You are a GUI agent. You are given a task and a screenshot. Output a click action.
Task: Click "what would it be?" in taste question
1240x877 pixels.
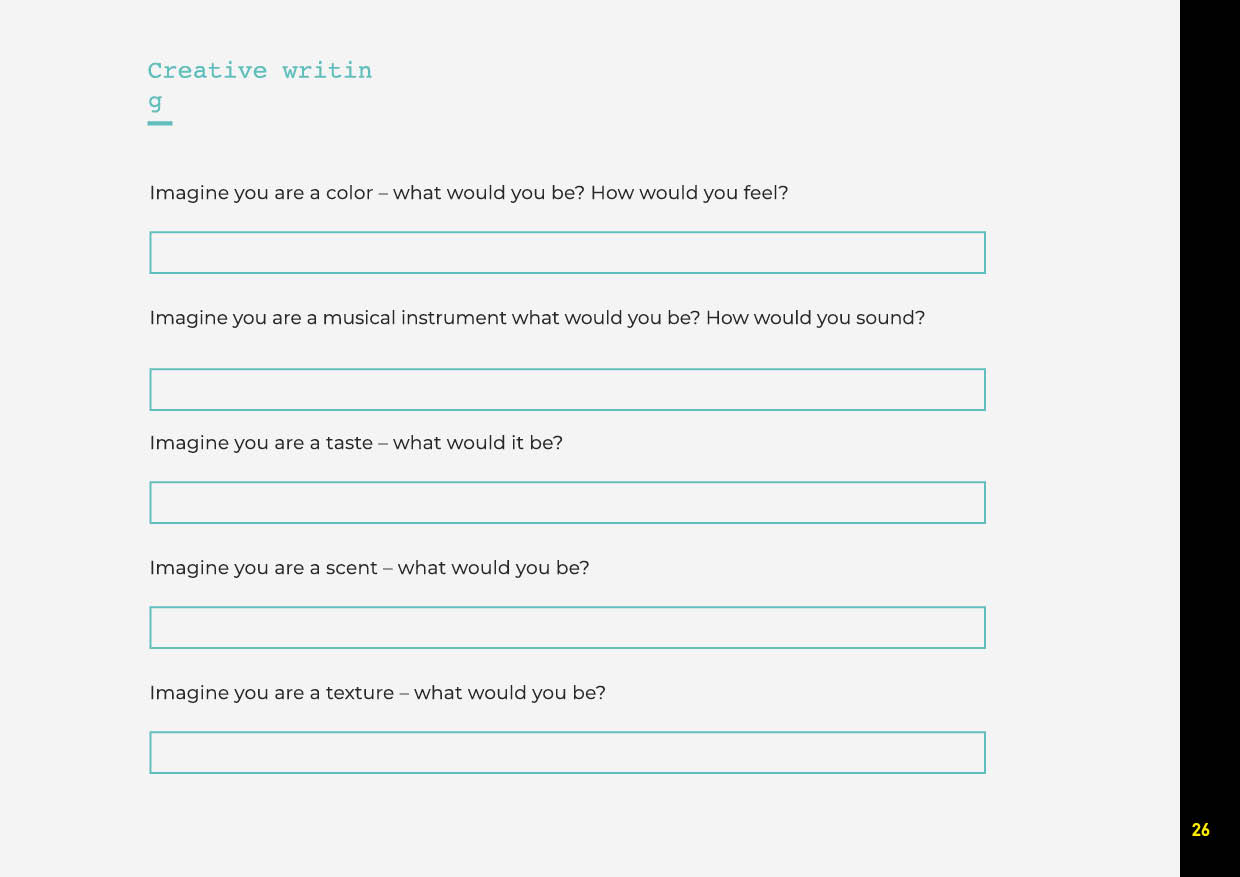(x=478, y=443)
